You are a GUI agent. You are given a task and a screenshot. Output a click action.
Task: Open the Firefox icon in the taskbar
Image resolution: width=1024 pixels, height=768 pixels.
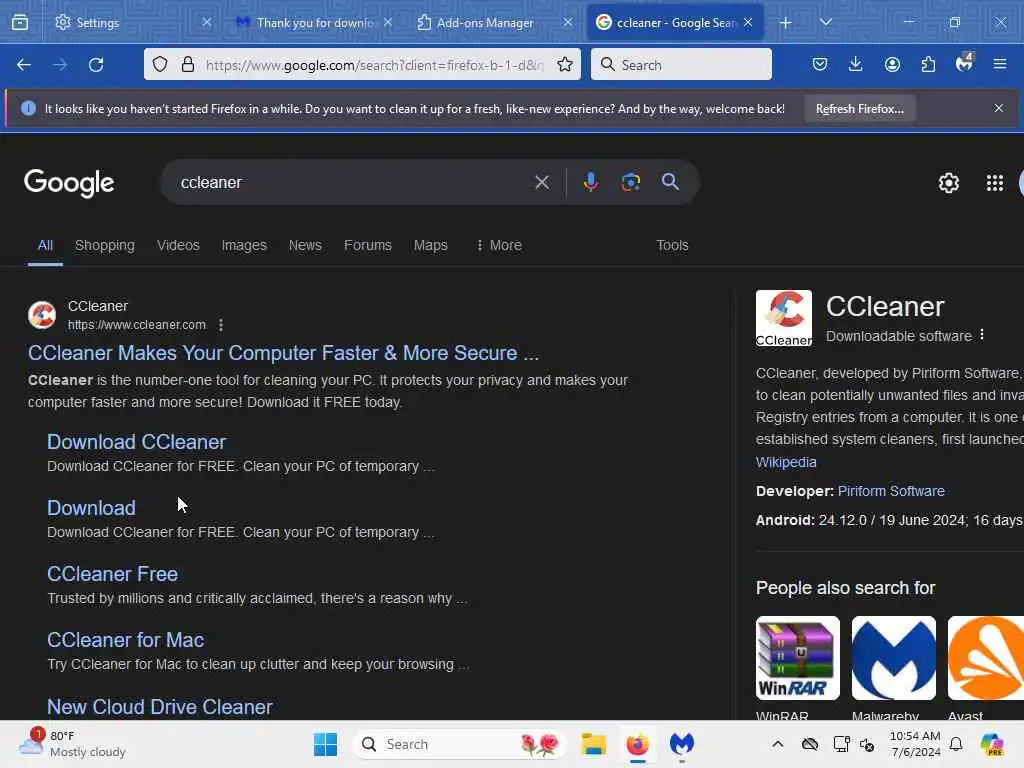click(x=637, y=744)
